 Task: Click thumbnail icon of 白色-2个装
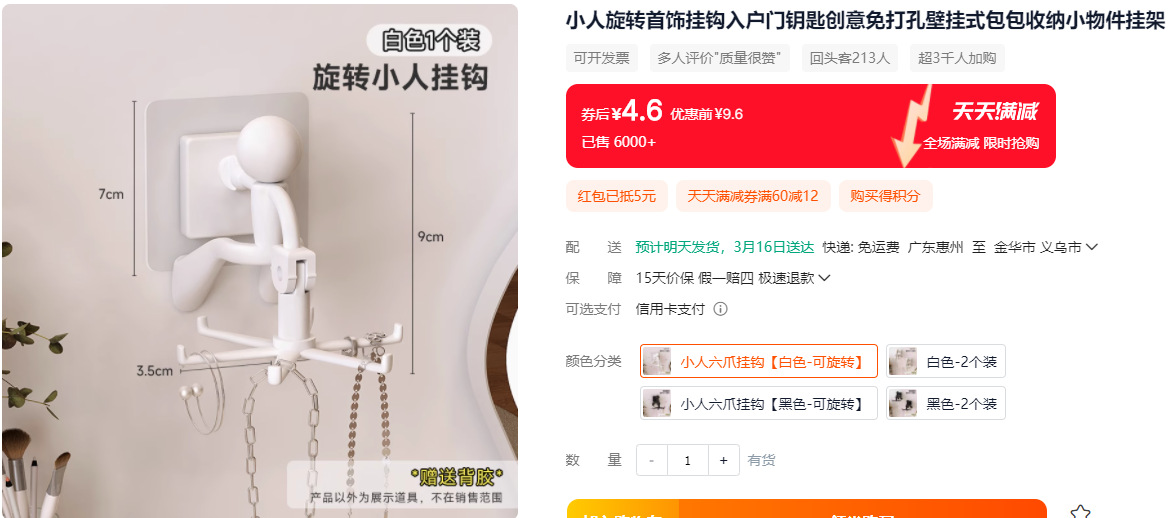point(902,361)
